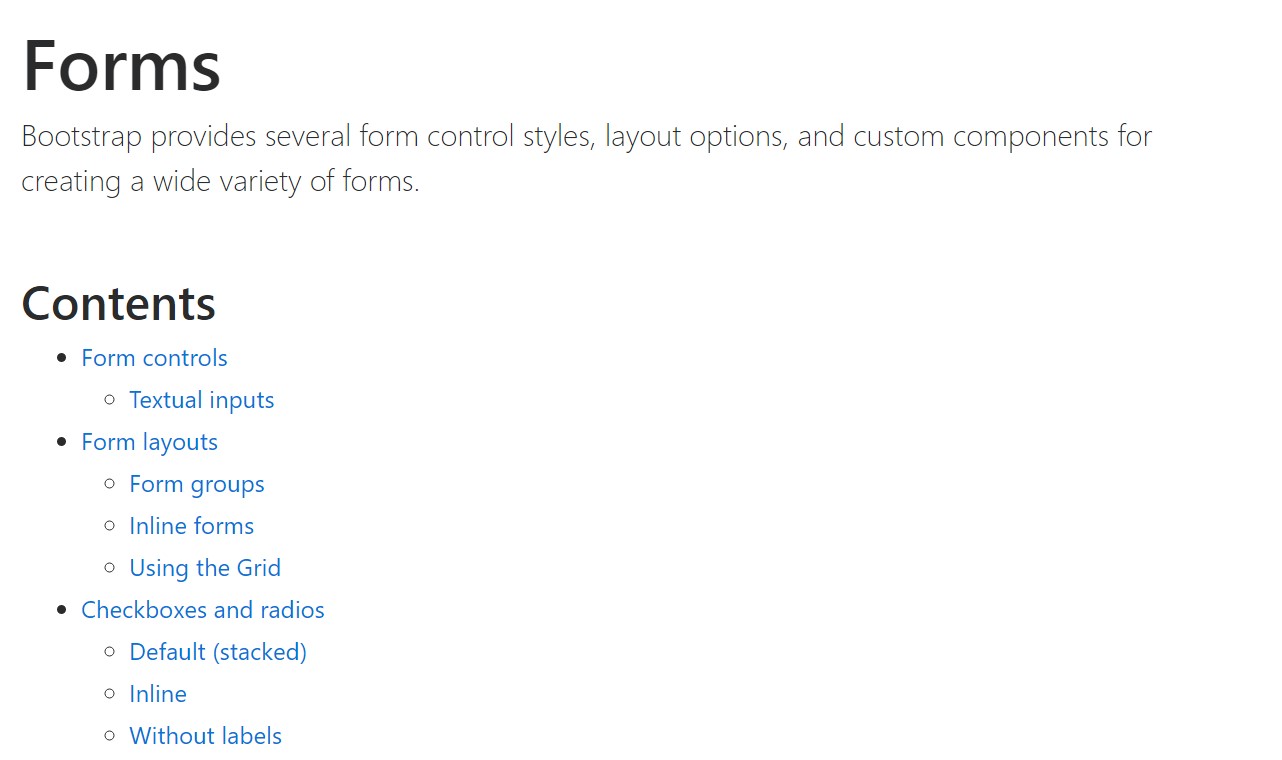Click the Inline sub-item link

point(157,694)
